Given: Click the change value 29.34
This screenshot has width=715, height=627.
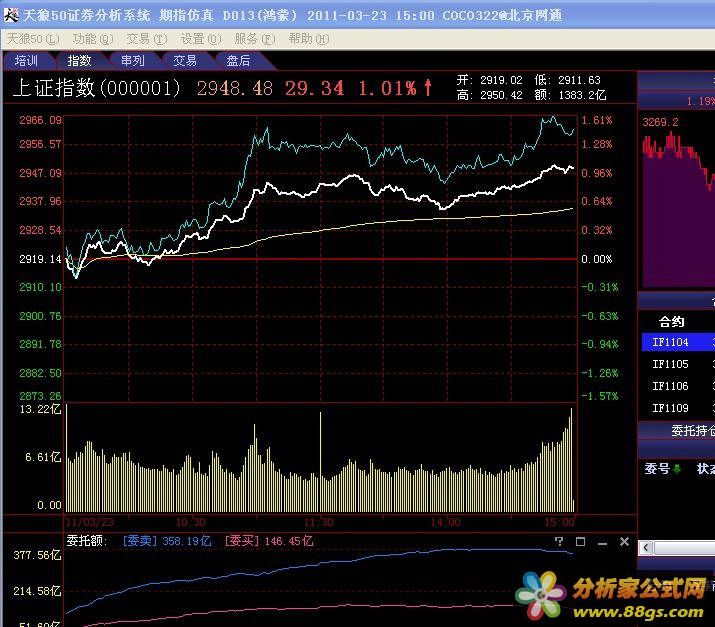Looking at the screenshot, I should click(315, 88).
